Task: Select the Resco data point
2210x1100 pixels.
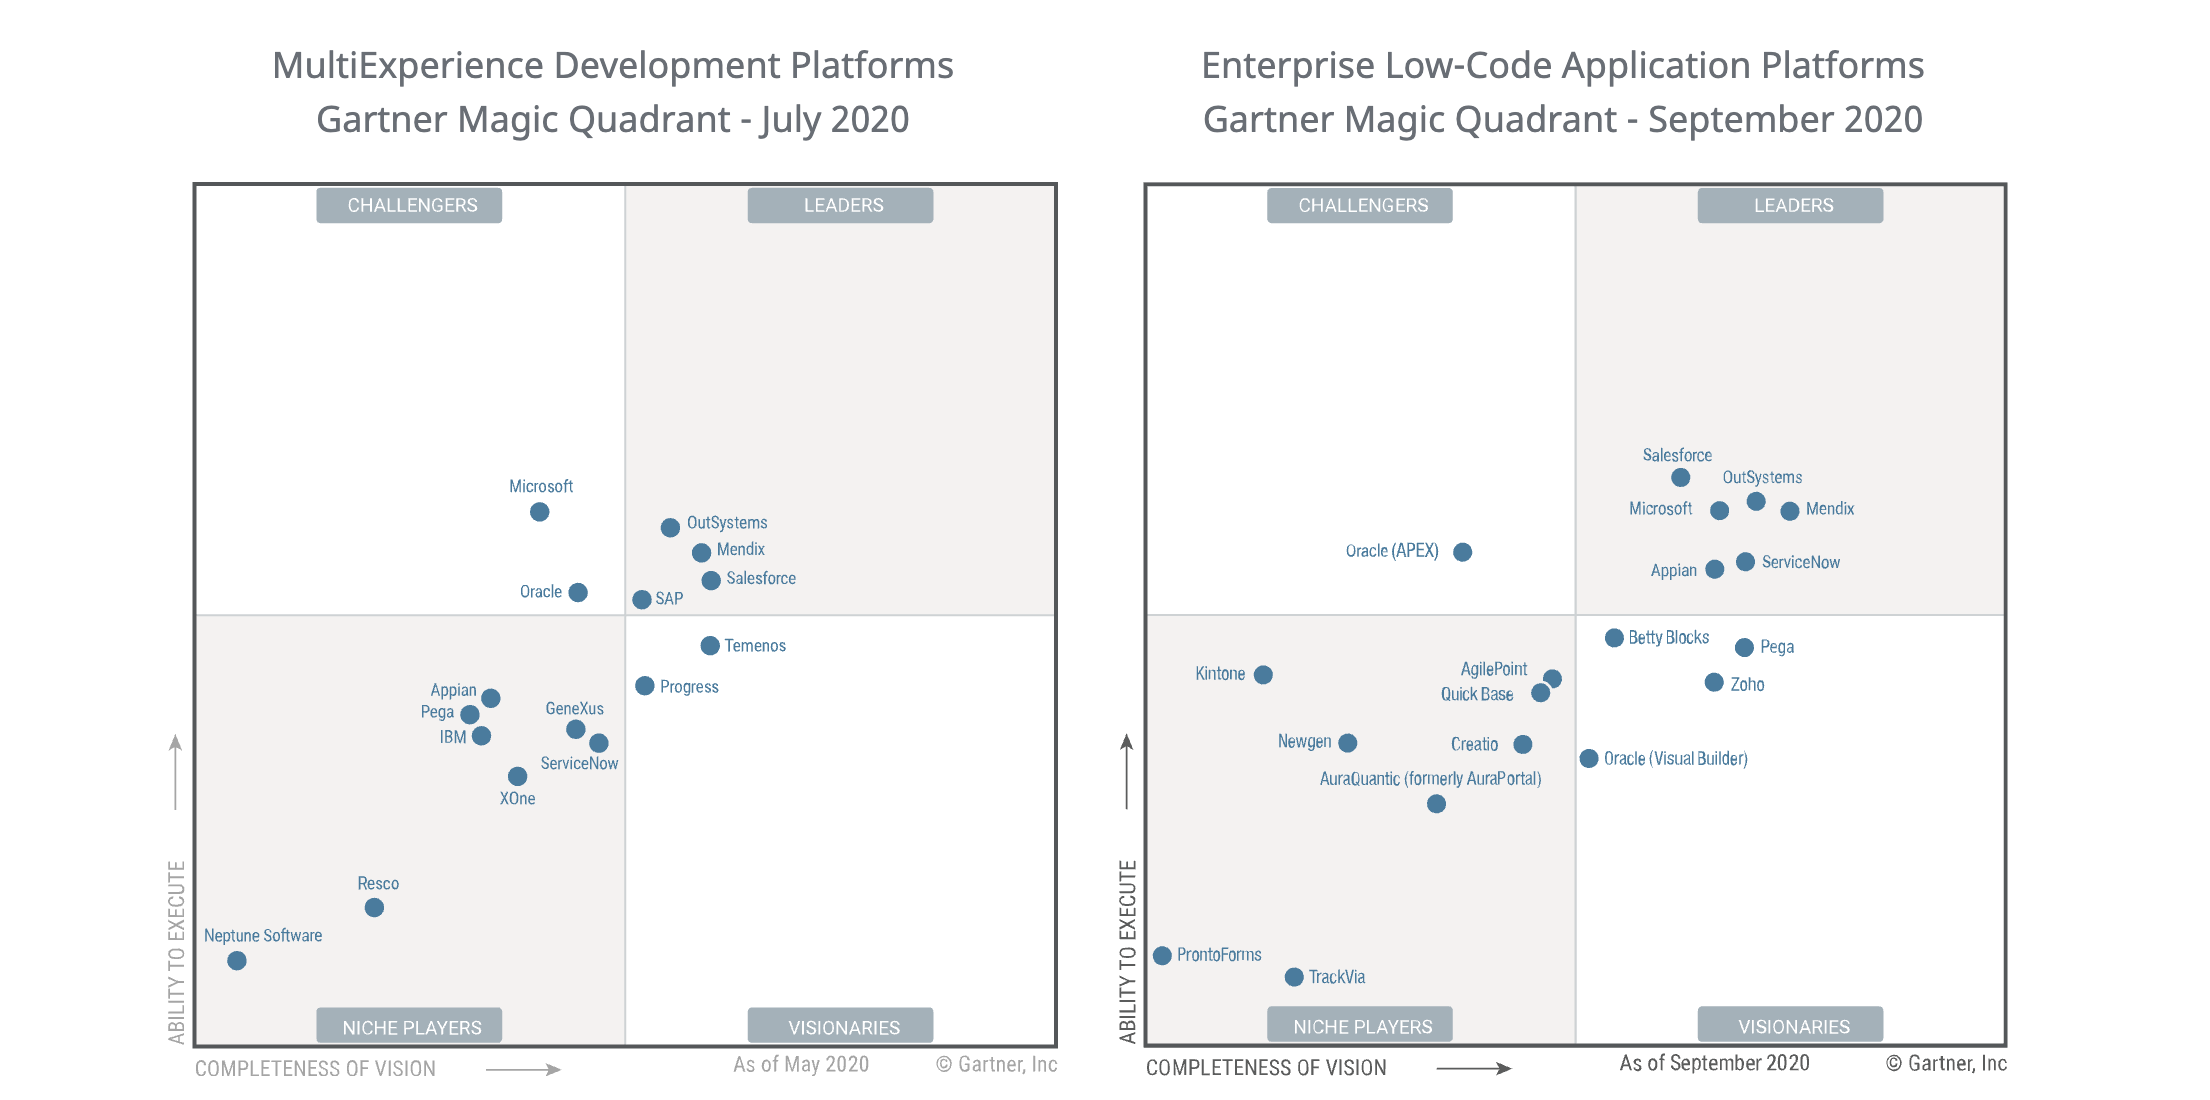Action: 374,908
